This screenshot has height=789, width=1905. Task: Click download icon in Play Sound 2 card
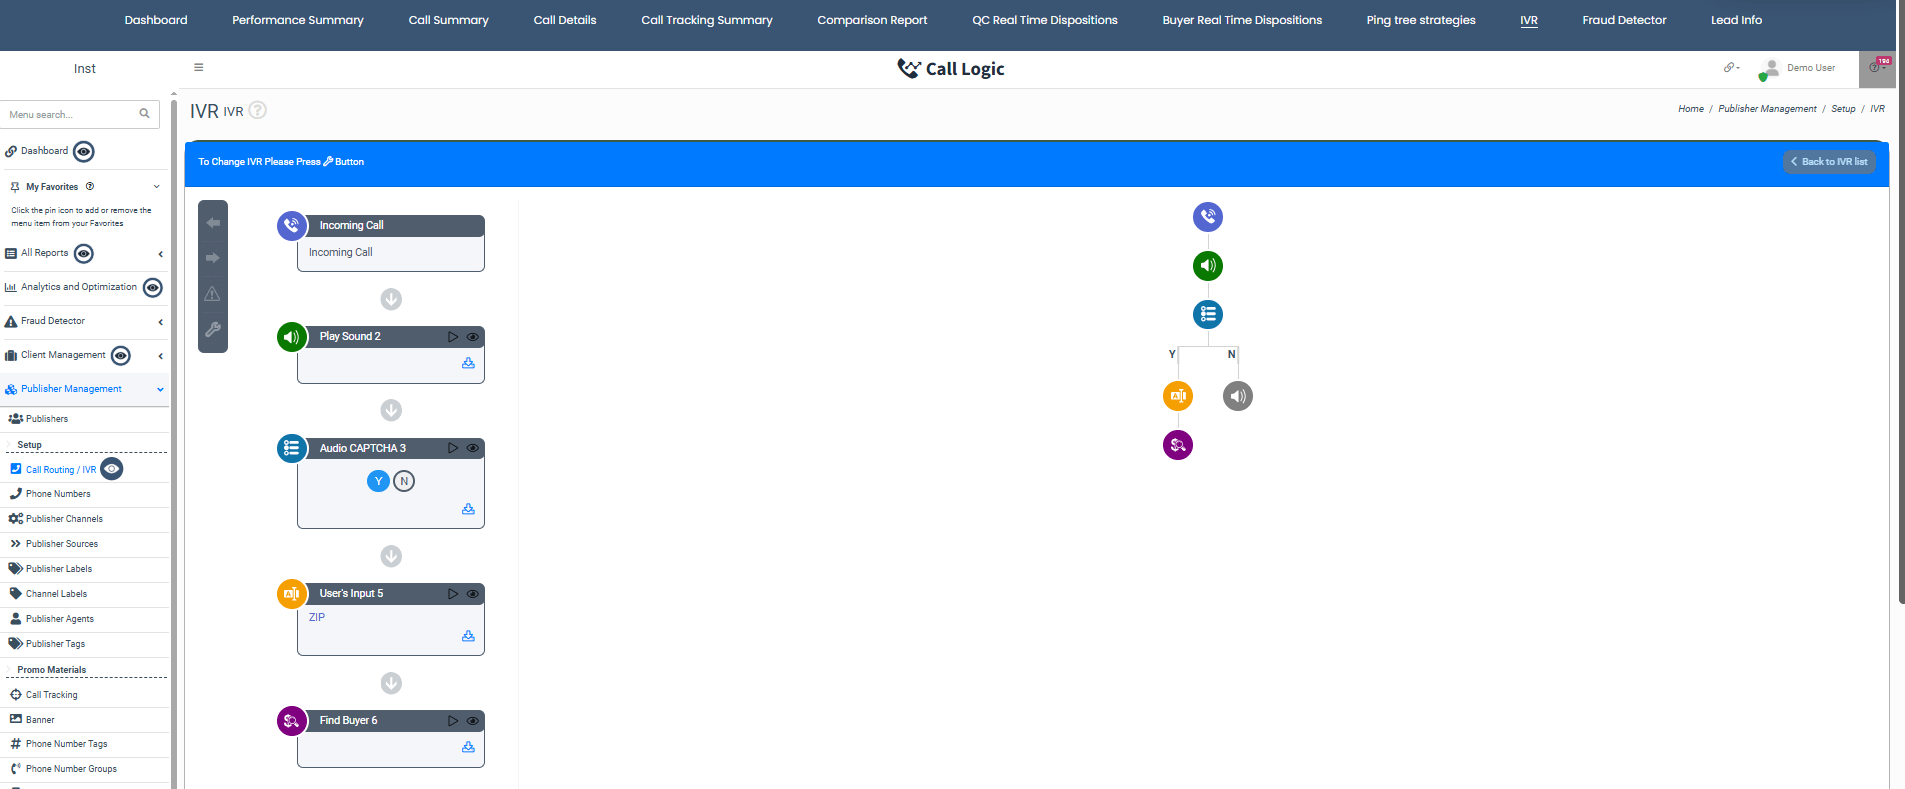(x=468, y=363)
